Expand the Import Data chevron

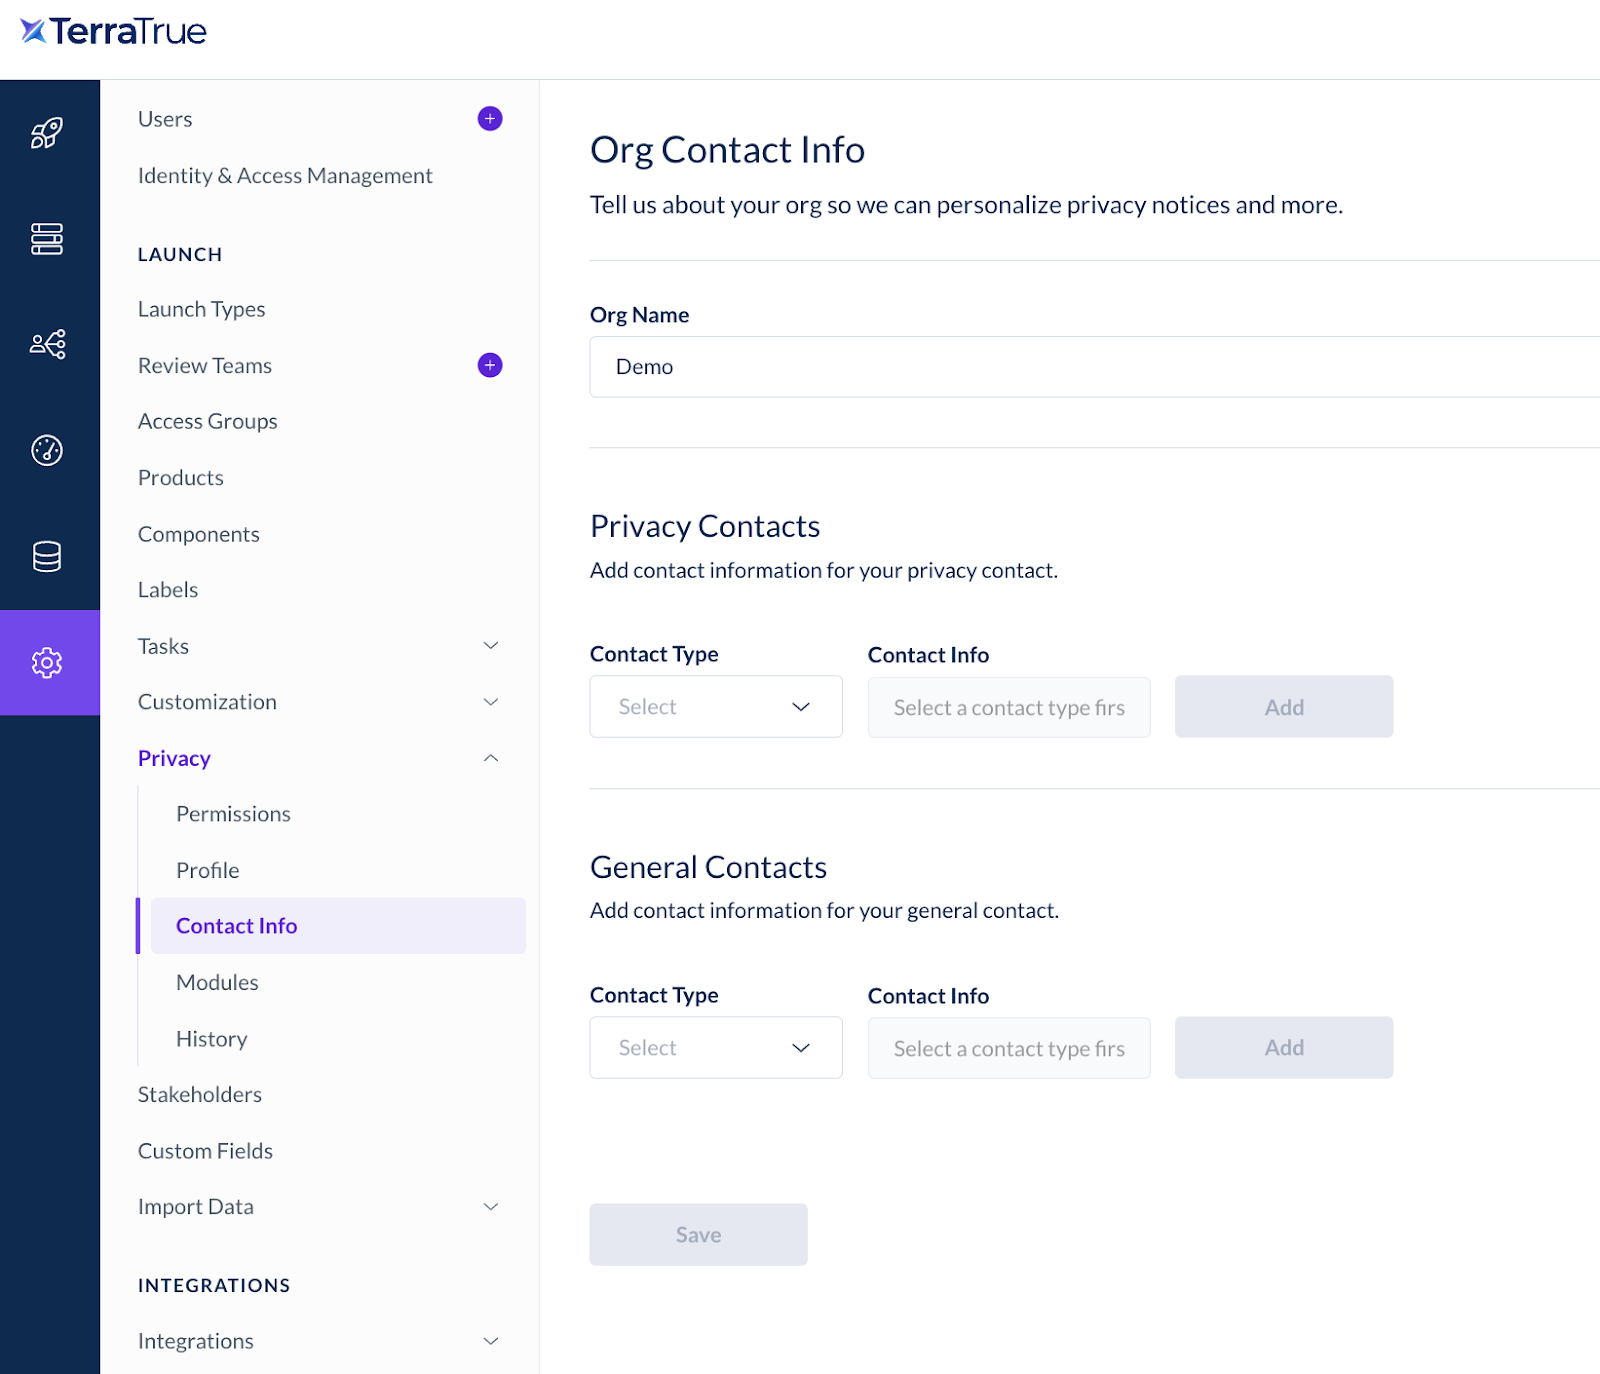491,1207
